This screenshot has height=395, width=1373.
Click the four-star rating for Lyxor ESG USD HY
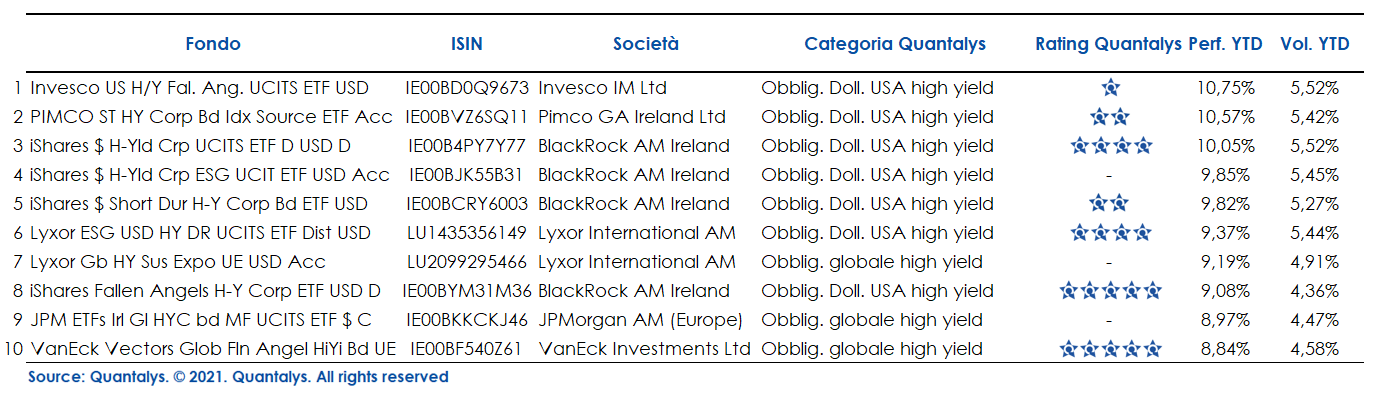click(x=1110, y=233)
